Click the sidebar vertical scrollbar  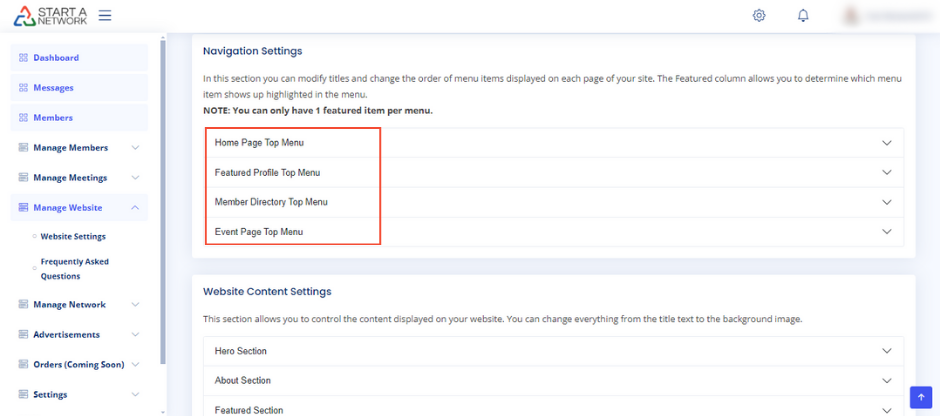[163, 200]
